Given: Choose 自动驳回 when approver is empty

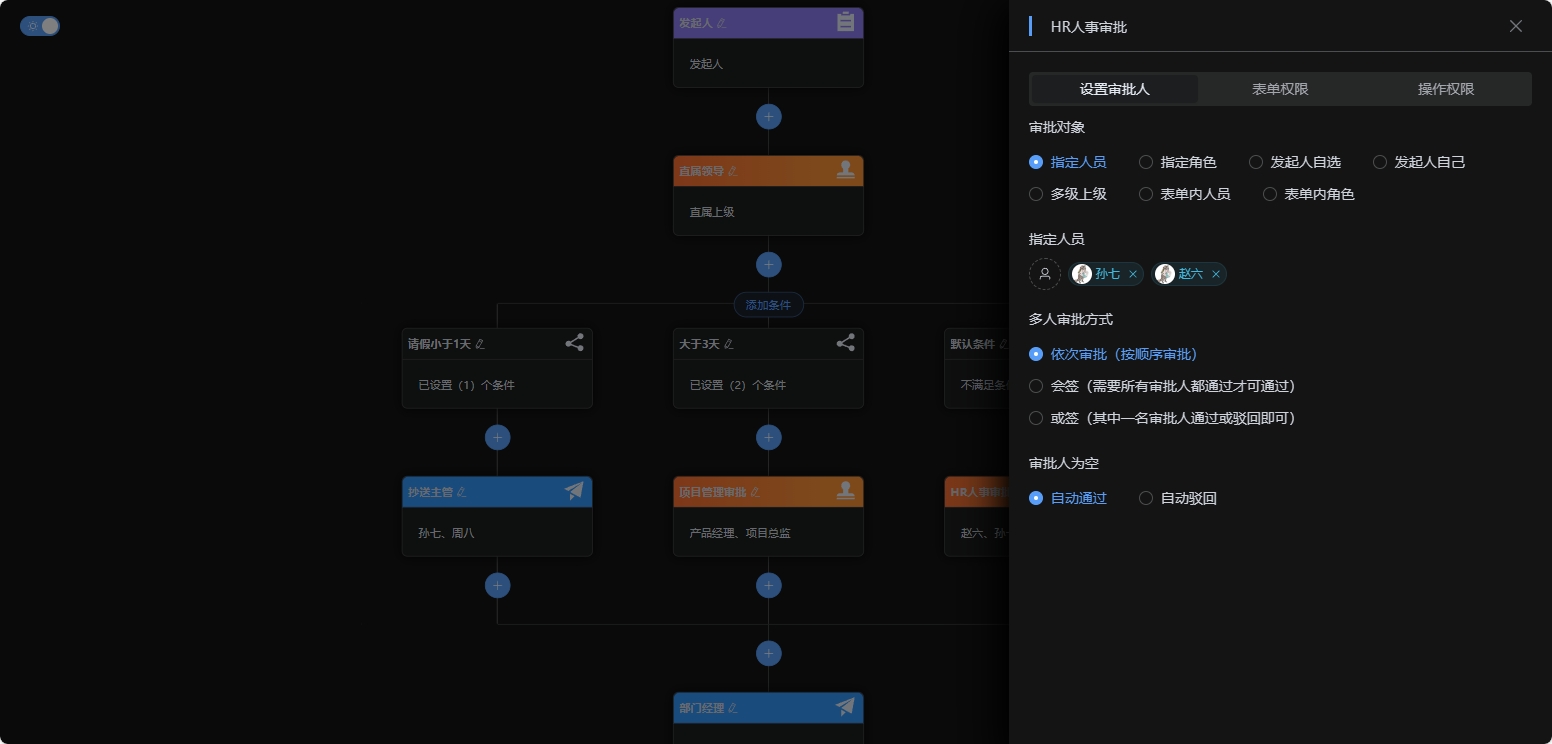Looking at the screenshot, I should [1146, 498].
